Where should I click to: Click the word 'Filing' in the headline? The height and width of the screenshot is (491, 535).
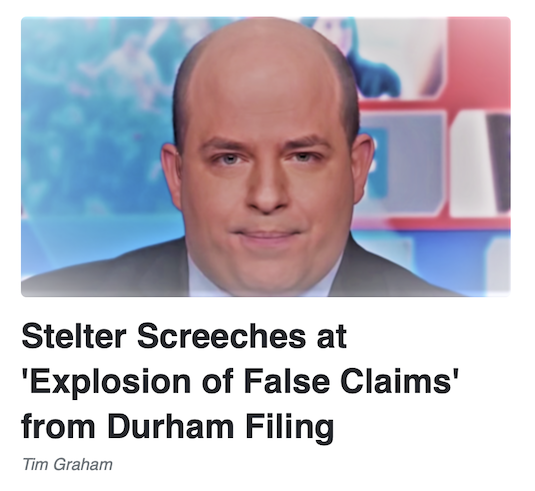tap(290, 428)
